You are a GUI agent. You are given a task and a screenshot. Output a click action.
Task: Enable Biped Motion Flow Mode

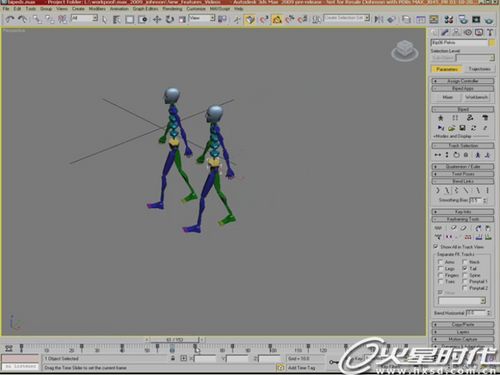point(470,118)
